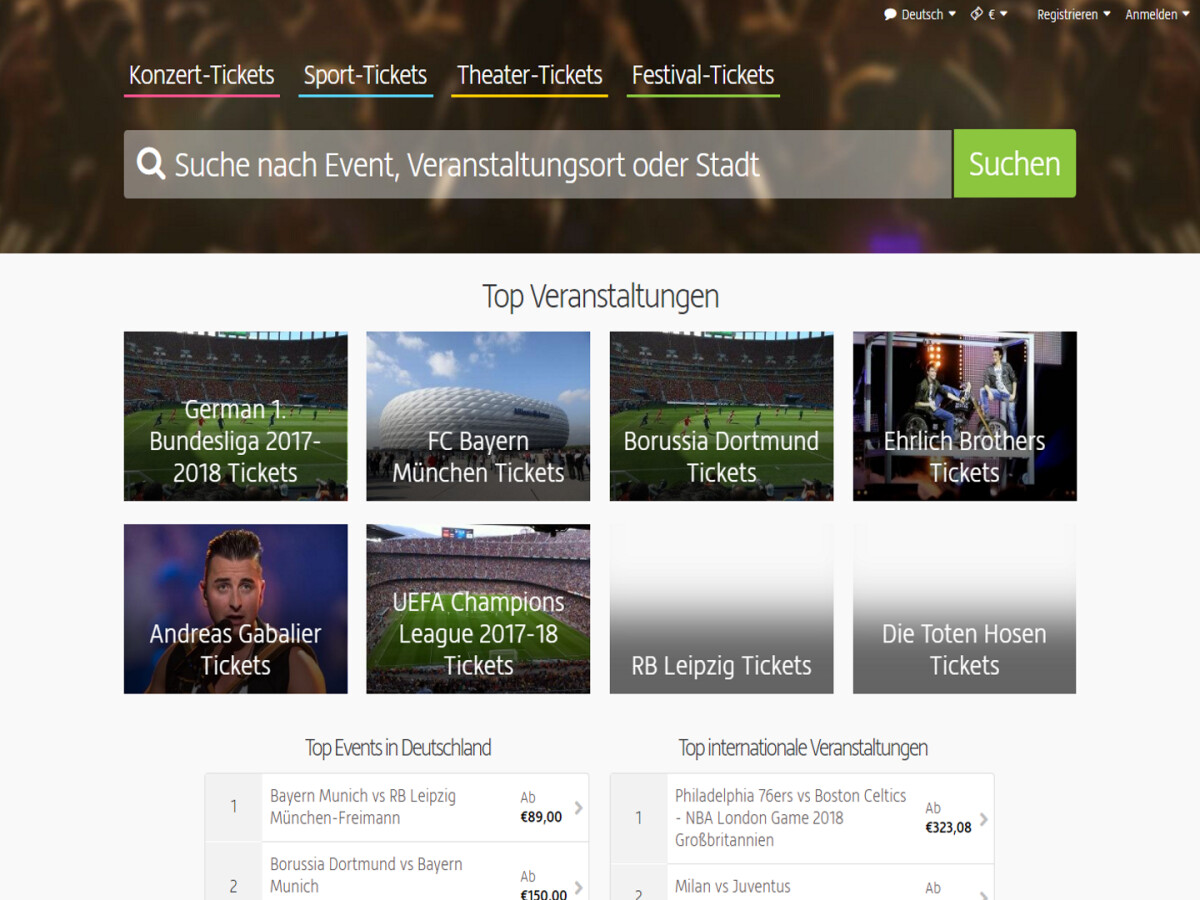1200x900 pixels.
Task: Open UEFA Champions League 2017-18 Tickets tile
Action: pos(478,609)
